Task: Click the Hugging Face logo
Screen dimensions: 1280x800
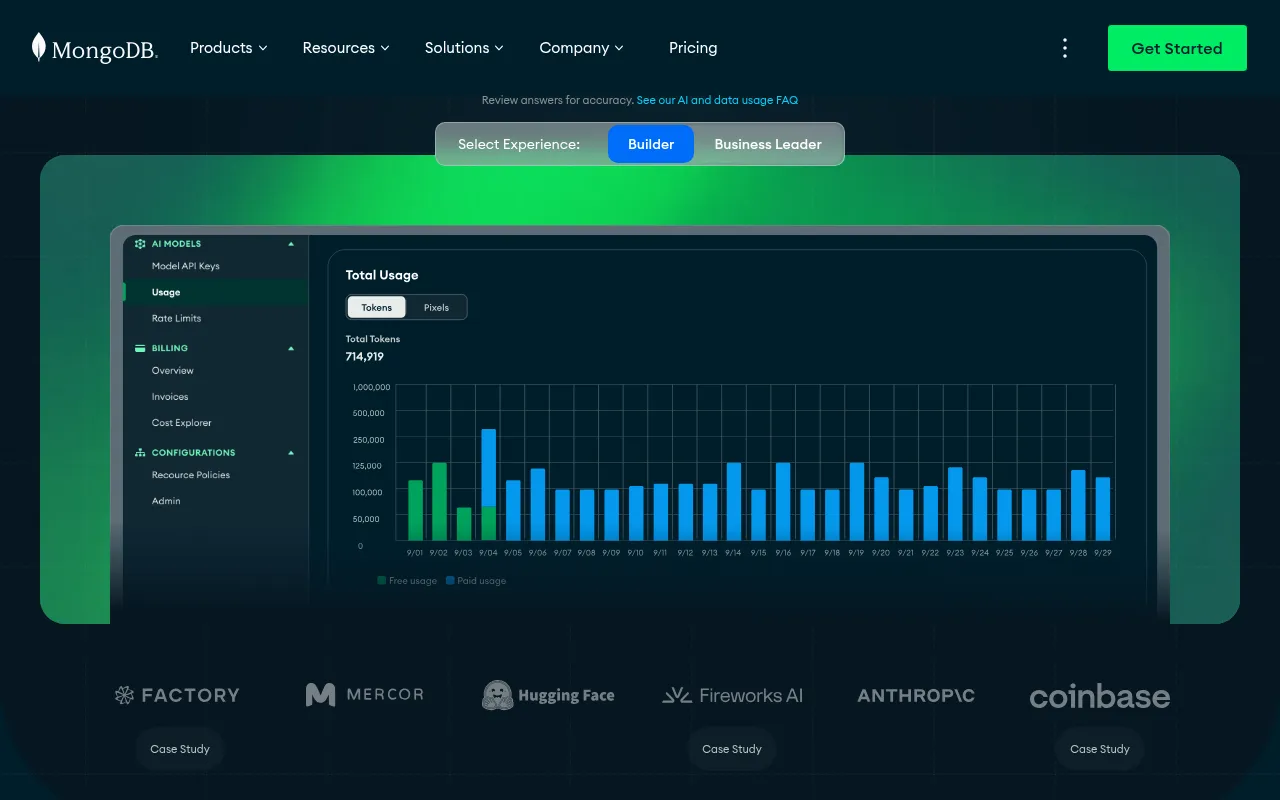Action: (548, 695)
